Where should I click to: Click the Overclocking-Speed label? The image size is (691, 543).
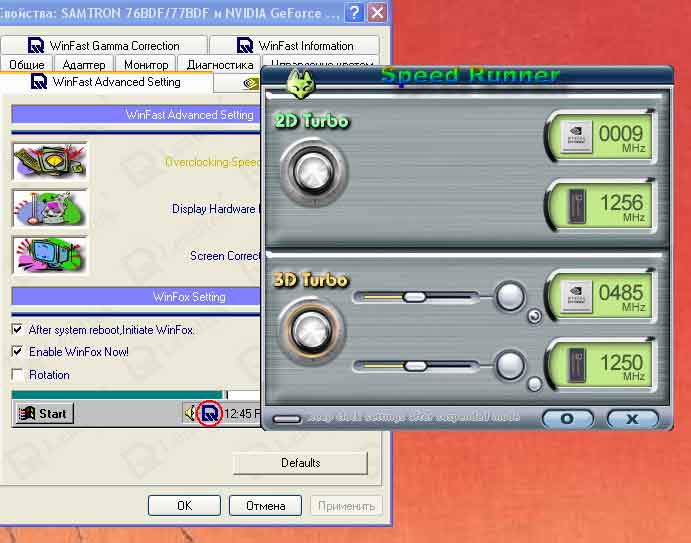pyautogui.click(x=212, y=162)
